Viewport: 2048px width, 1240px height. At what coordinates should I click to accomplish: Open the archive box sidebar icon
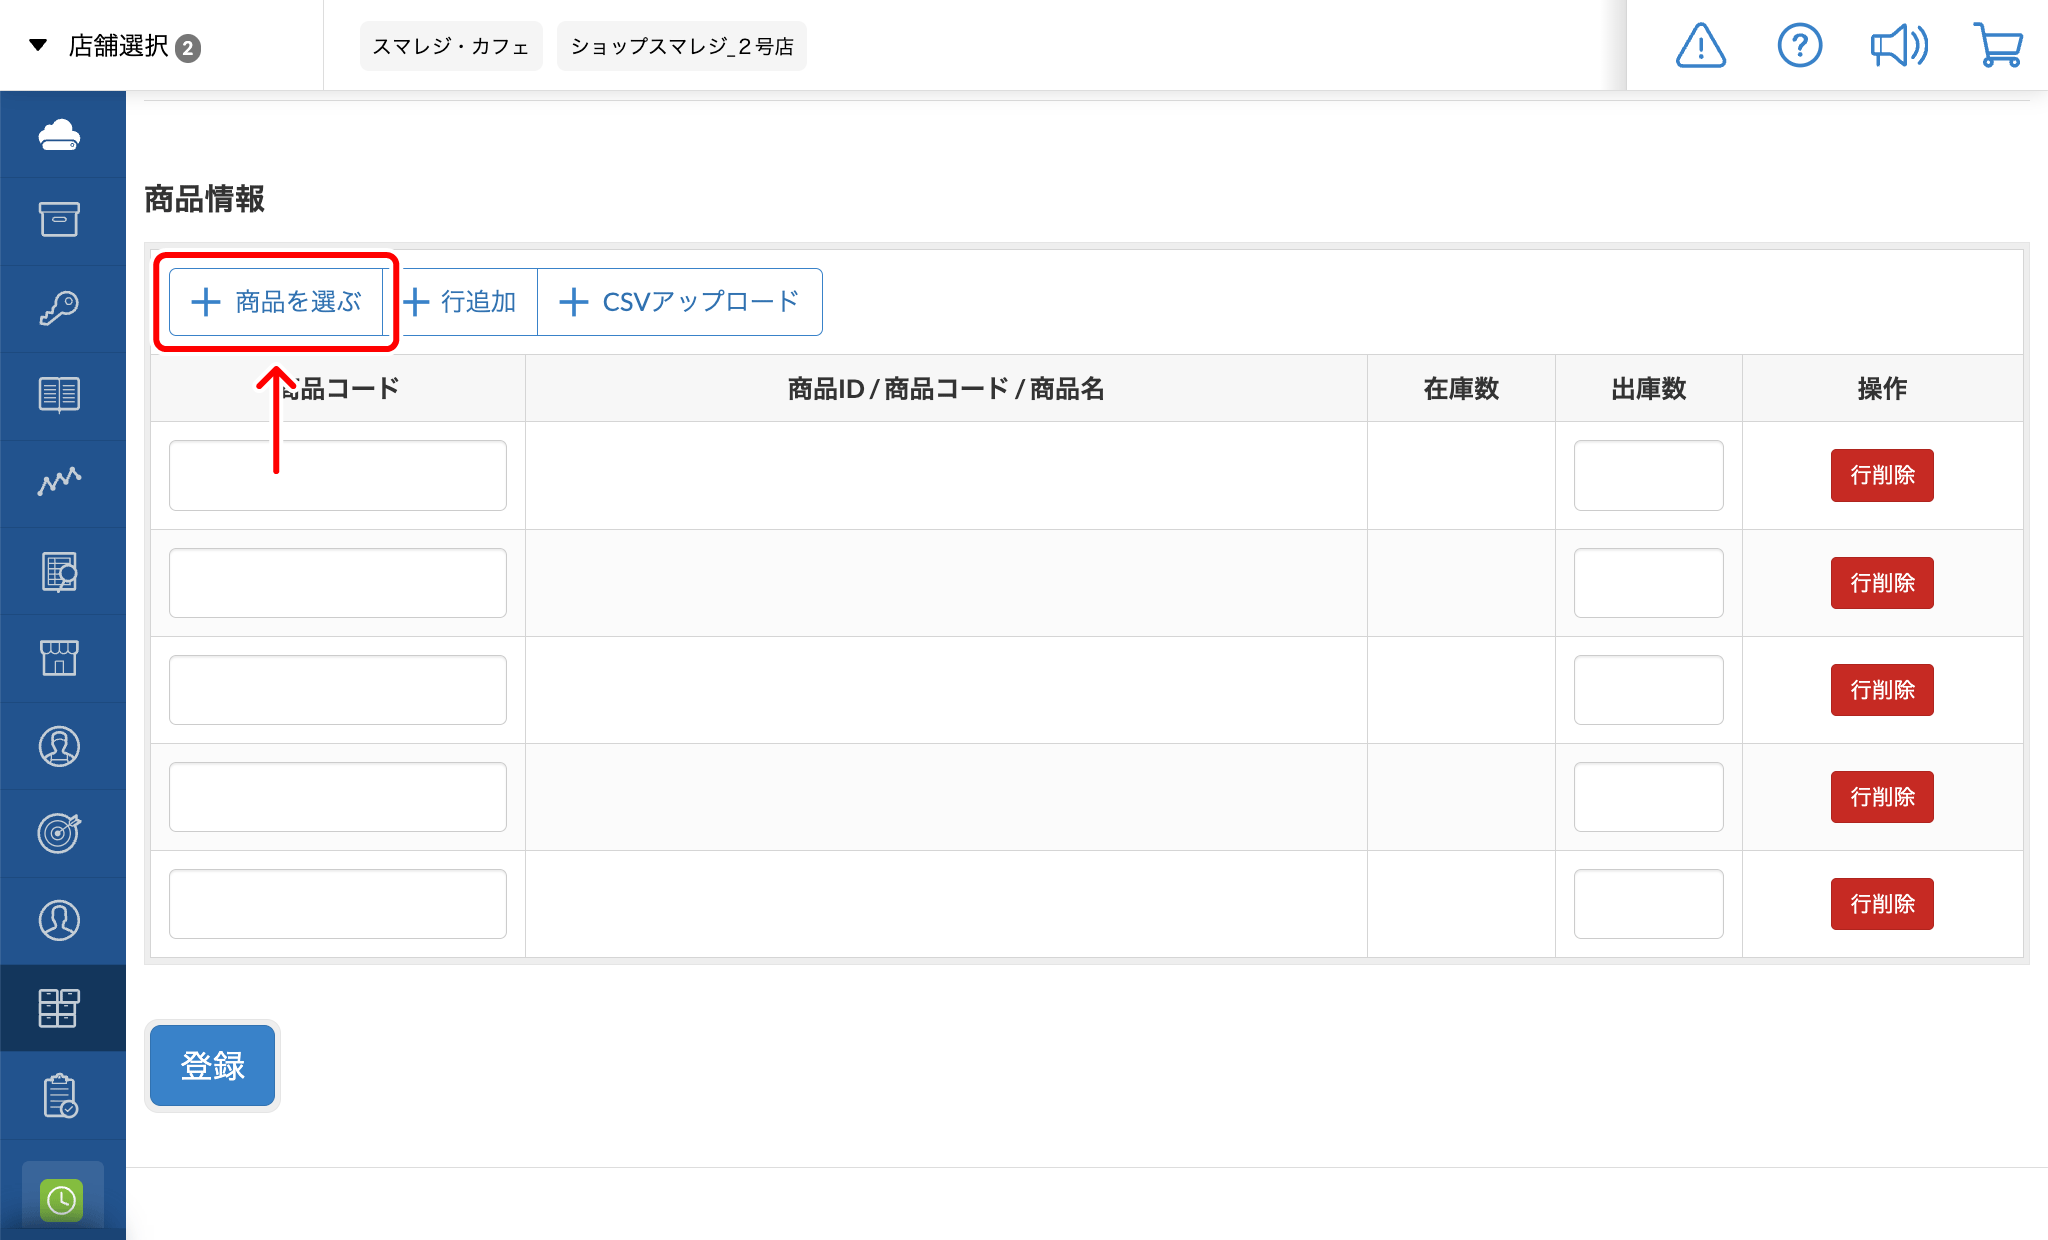(x=60, y=220)
